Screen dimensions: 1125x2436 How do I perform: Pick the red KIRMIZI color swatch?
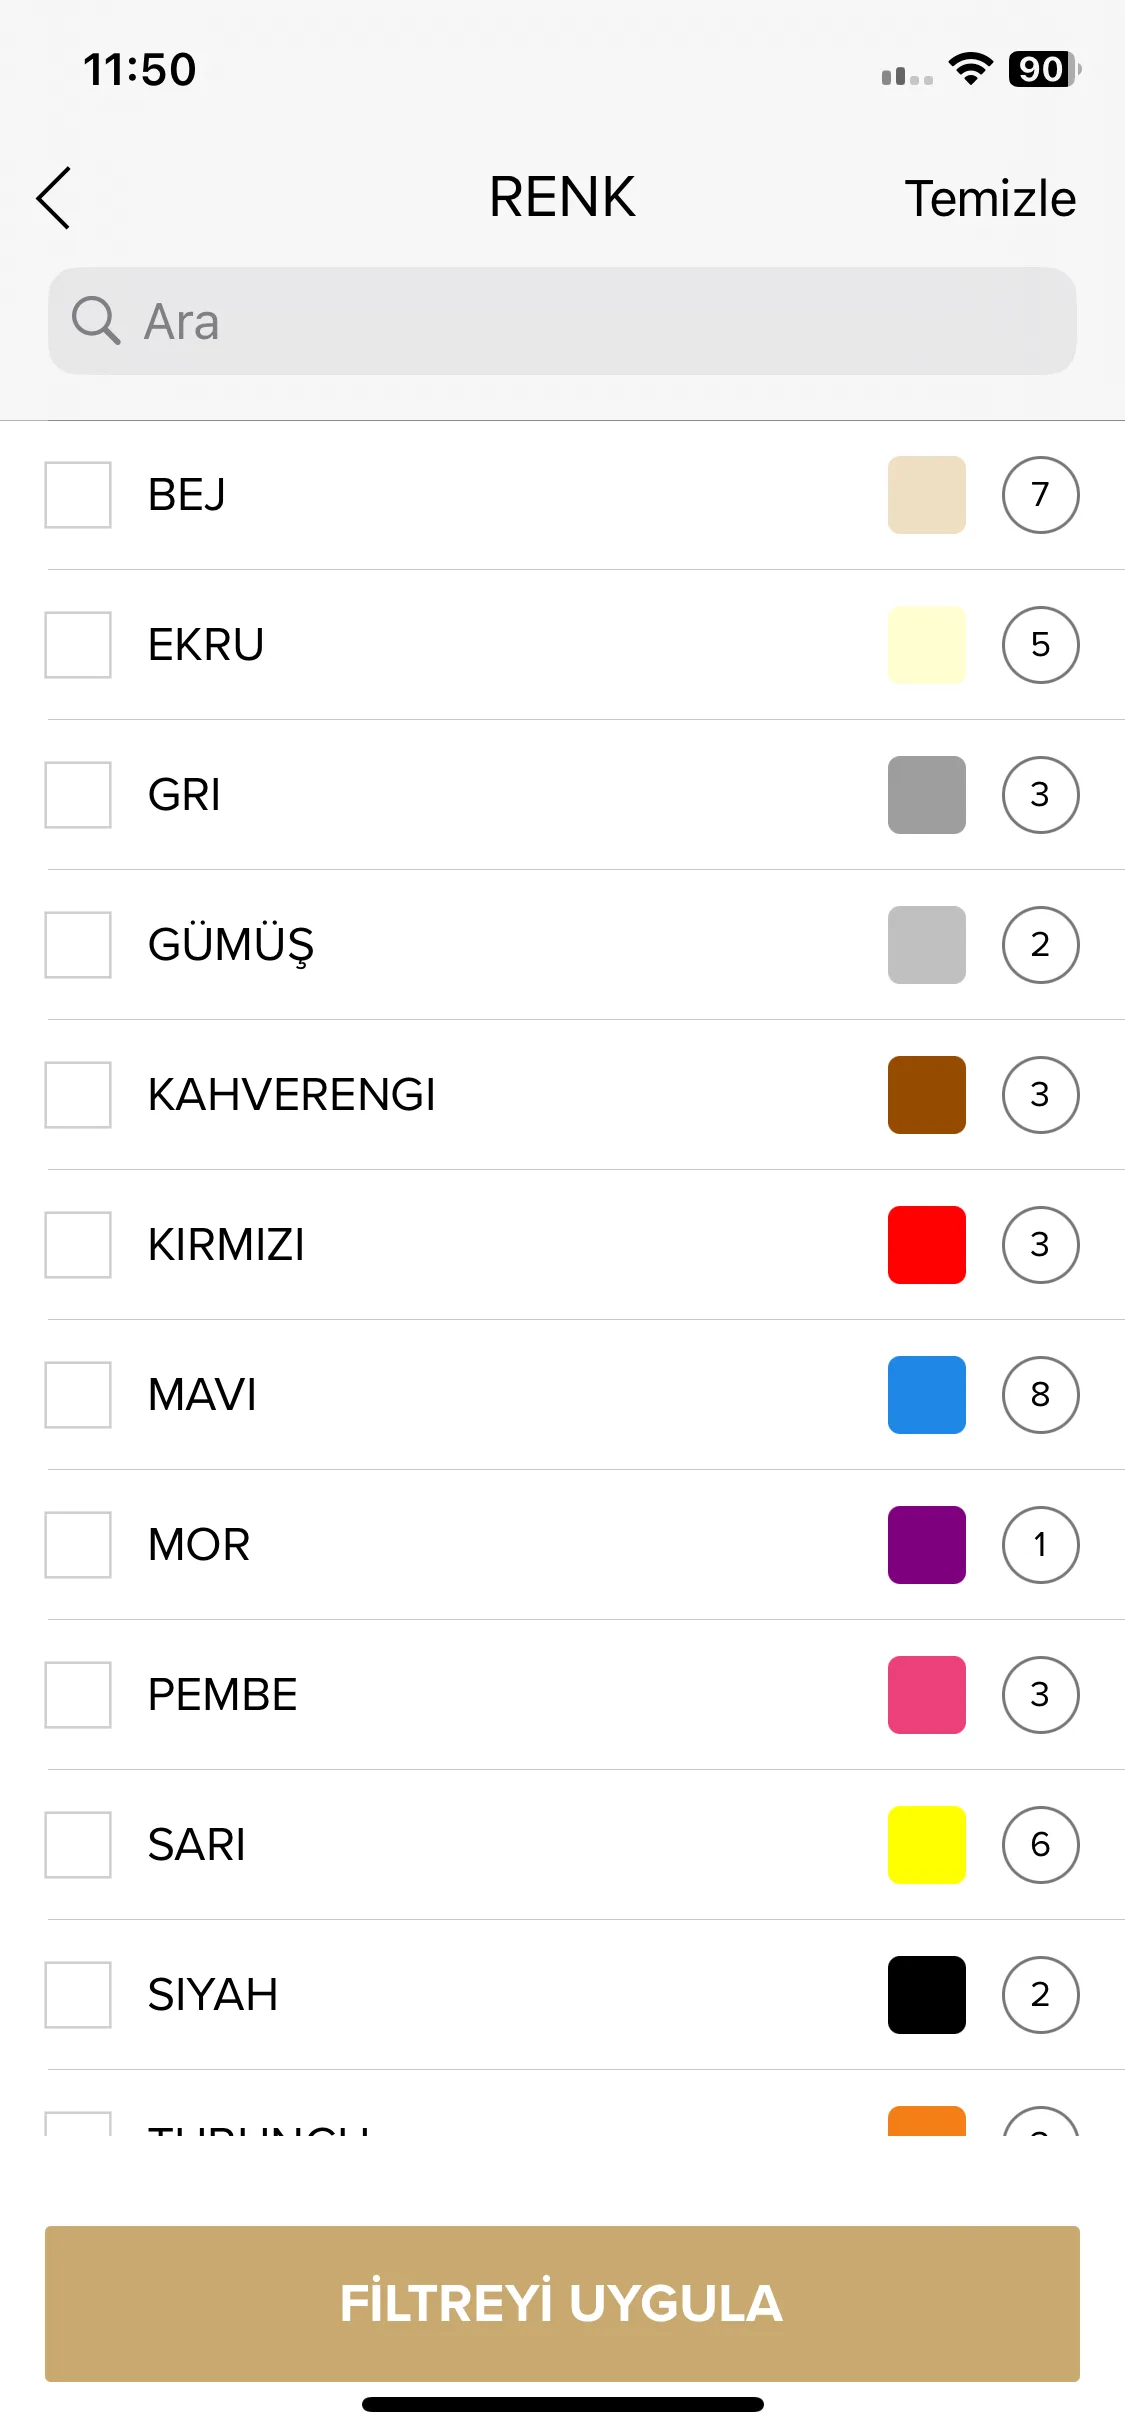pos(927,1245)
